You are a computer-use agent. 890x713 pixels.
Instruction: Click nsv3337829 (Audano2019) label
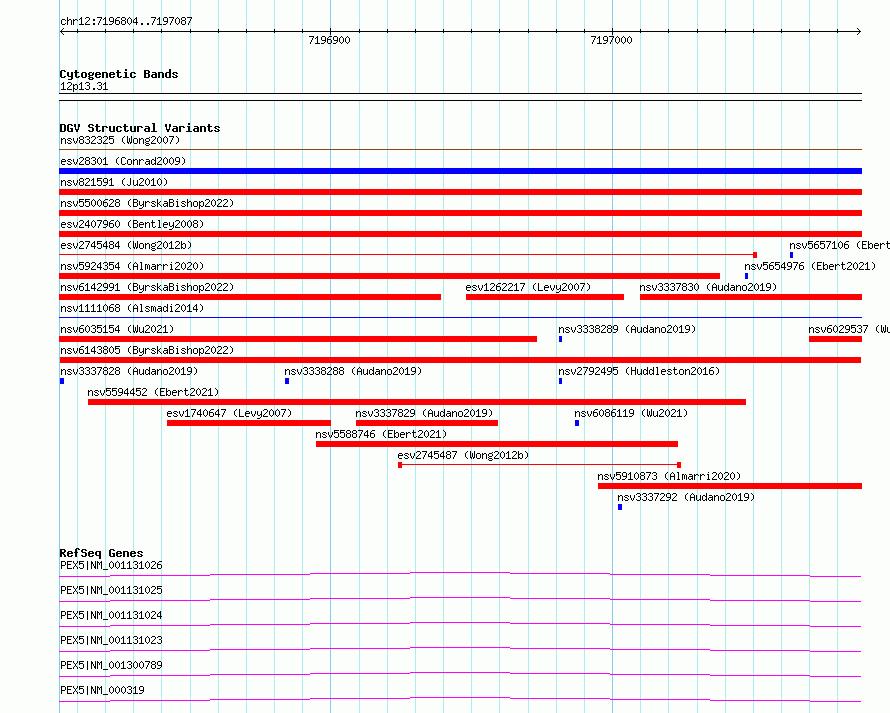tap(424, 413)
